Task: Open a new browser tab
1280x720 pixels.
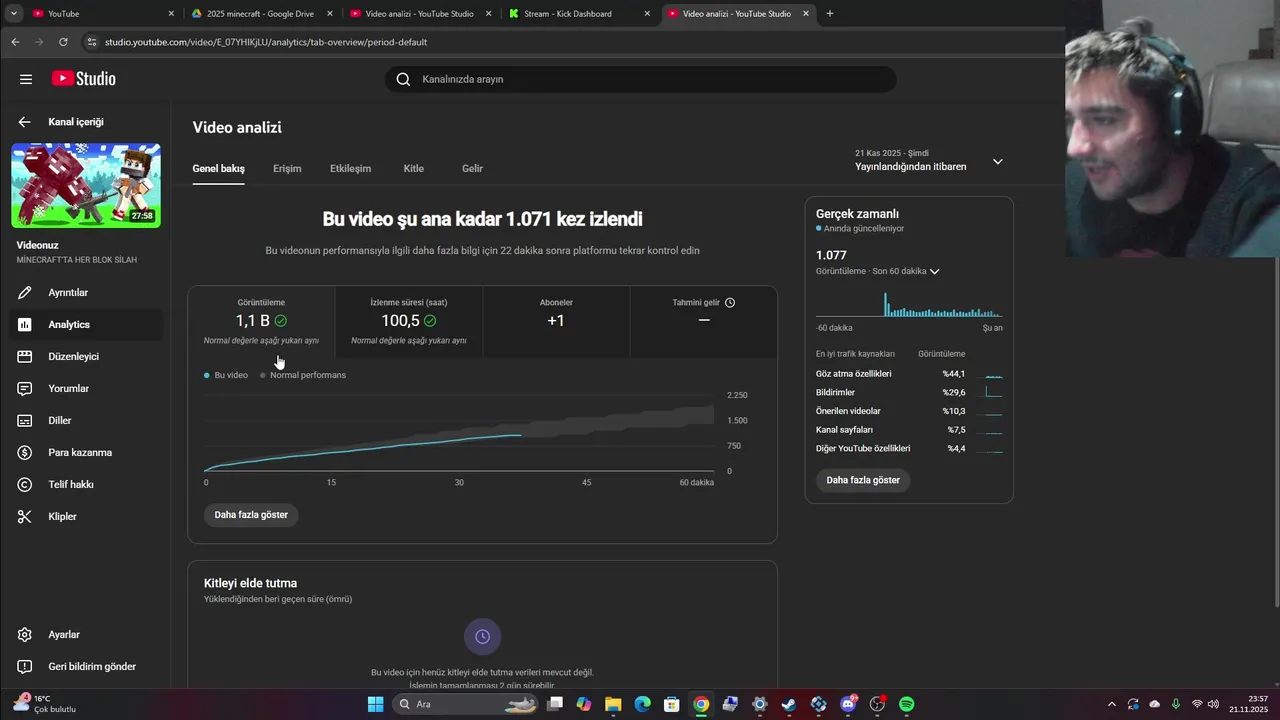Action: 830,14
